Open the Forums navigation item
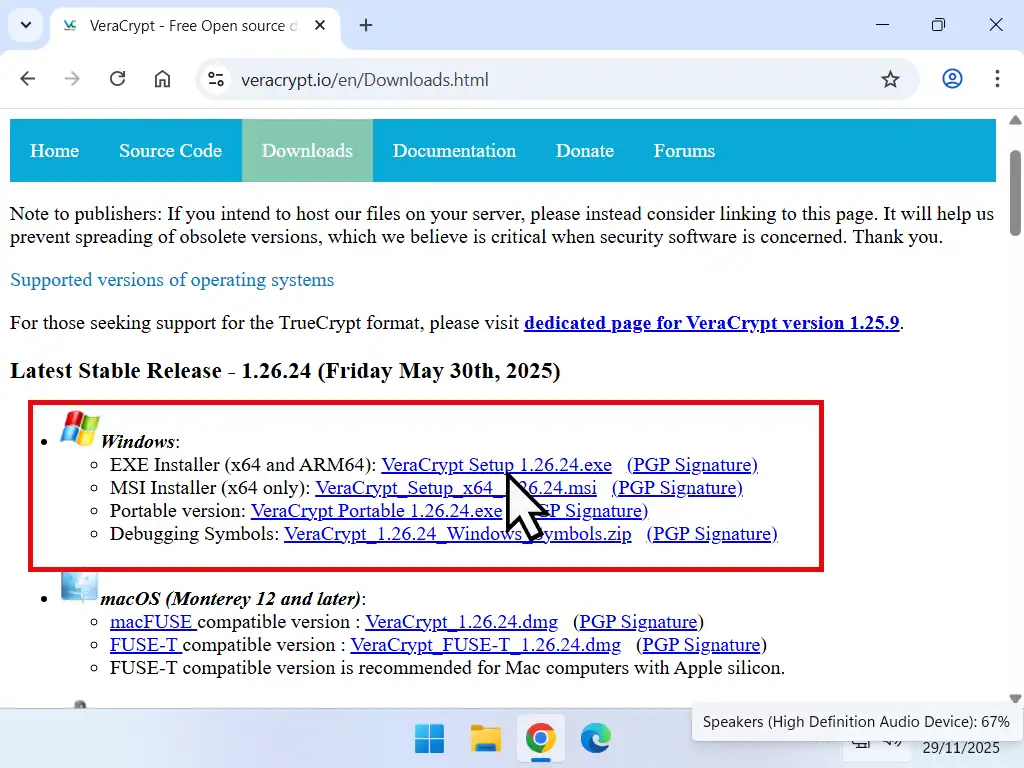The height and width of the screenshot is (768, 1024). 684,151
